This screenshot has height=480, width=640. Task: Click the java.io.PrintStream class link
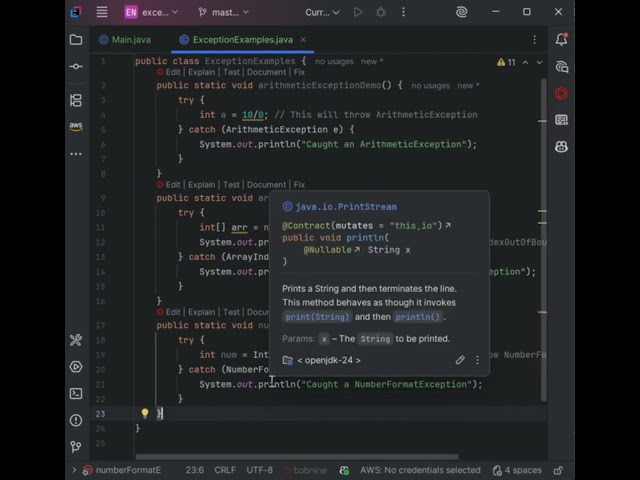coord(346,207)
